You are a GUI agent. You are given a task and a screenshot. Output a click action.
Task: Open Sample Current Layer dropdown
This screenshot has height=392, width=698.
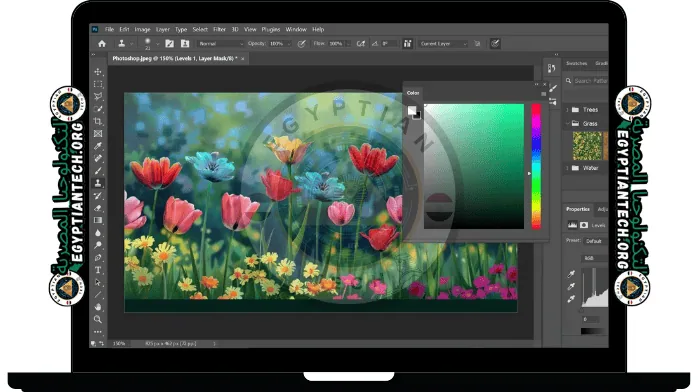tap(443, 44)
